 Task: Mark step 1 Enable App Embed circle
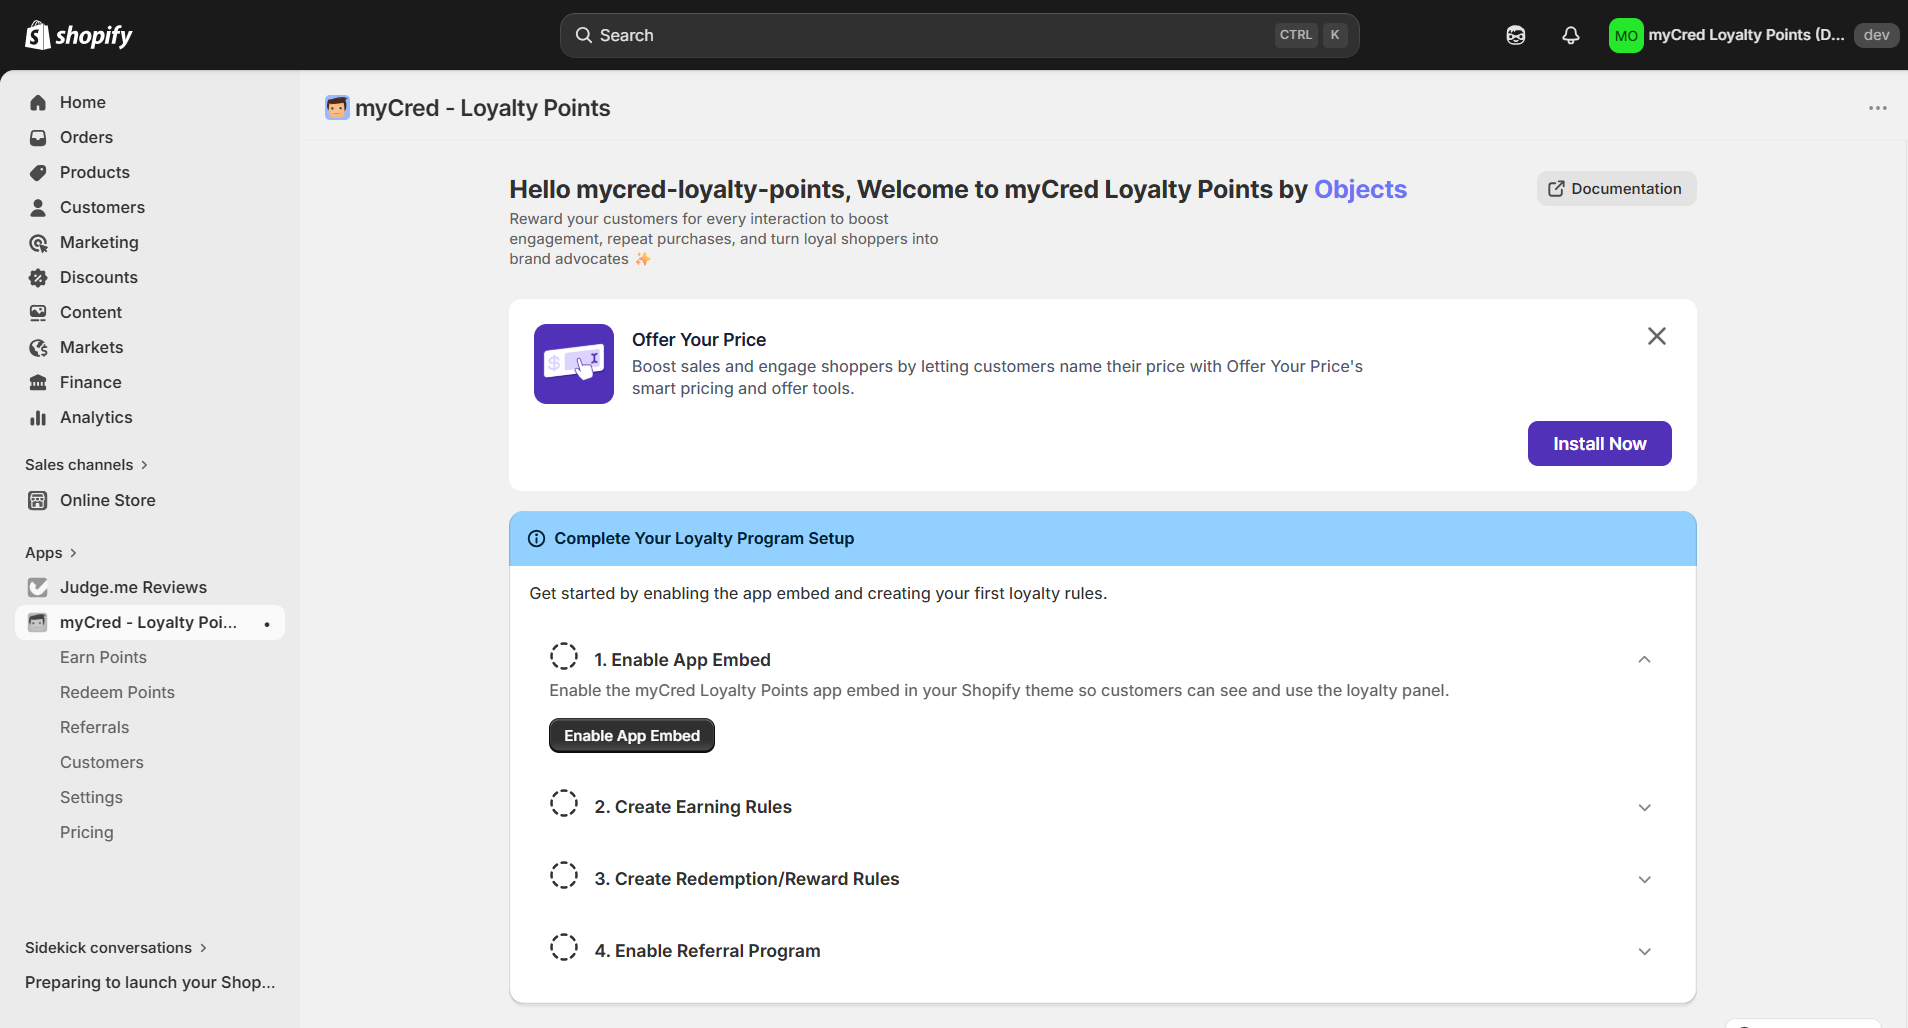564,657
